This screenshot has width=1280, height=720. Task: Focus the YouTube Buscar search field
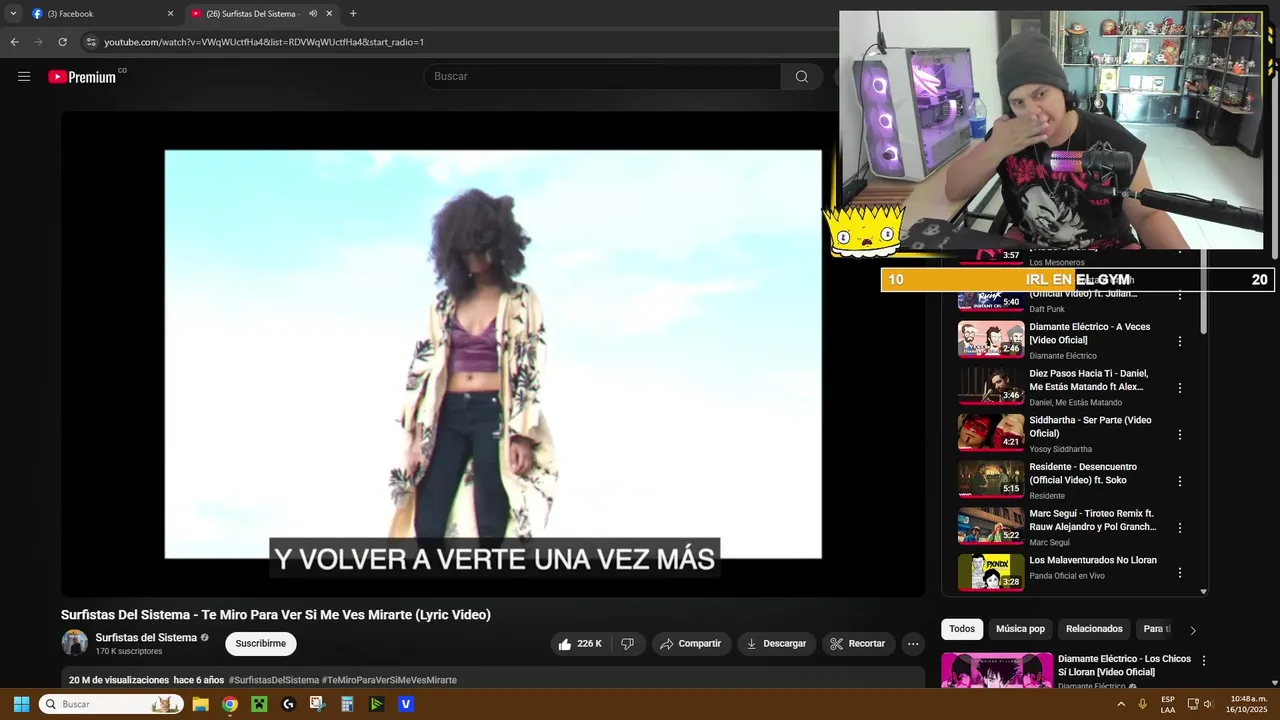pyautogui.click(x=602, y=76)
